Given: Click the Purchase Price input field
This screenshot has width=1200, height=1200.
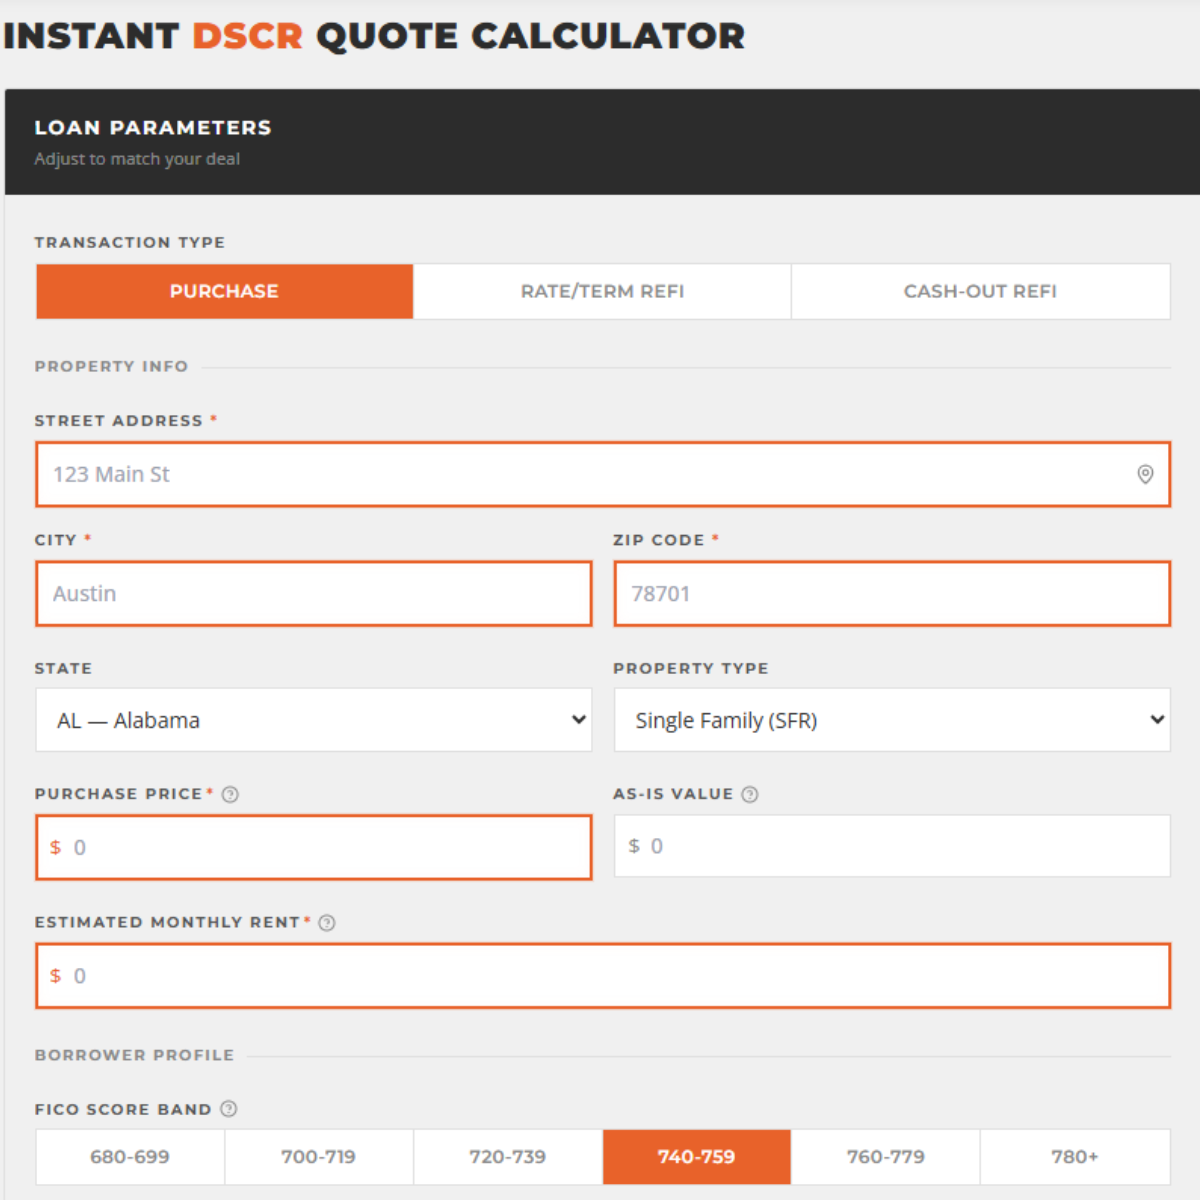Looking at the screenshot, I should click(314, 847).
